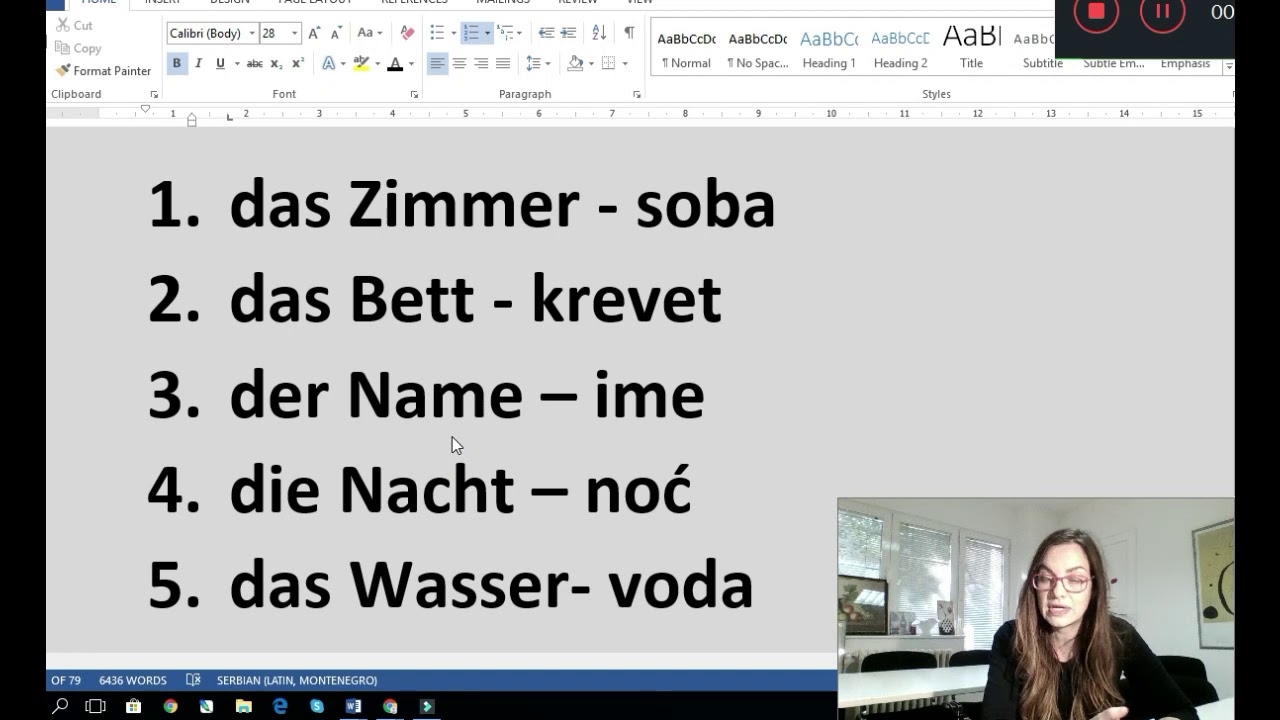Open the Clipboard pane launcher
Image resolution: width=1280 pixels, height=720 pixels.
[154, 94]
